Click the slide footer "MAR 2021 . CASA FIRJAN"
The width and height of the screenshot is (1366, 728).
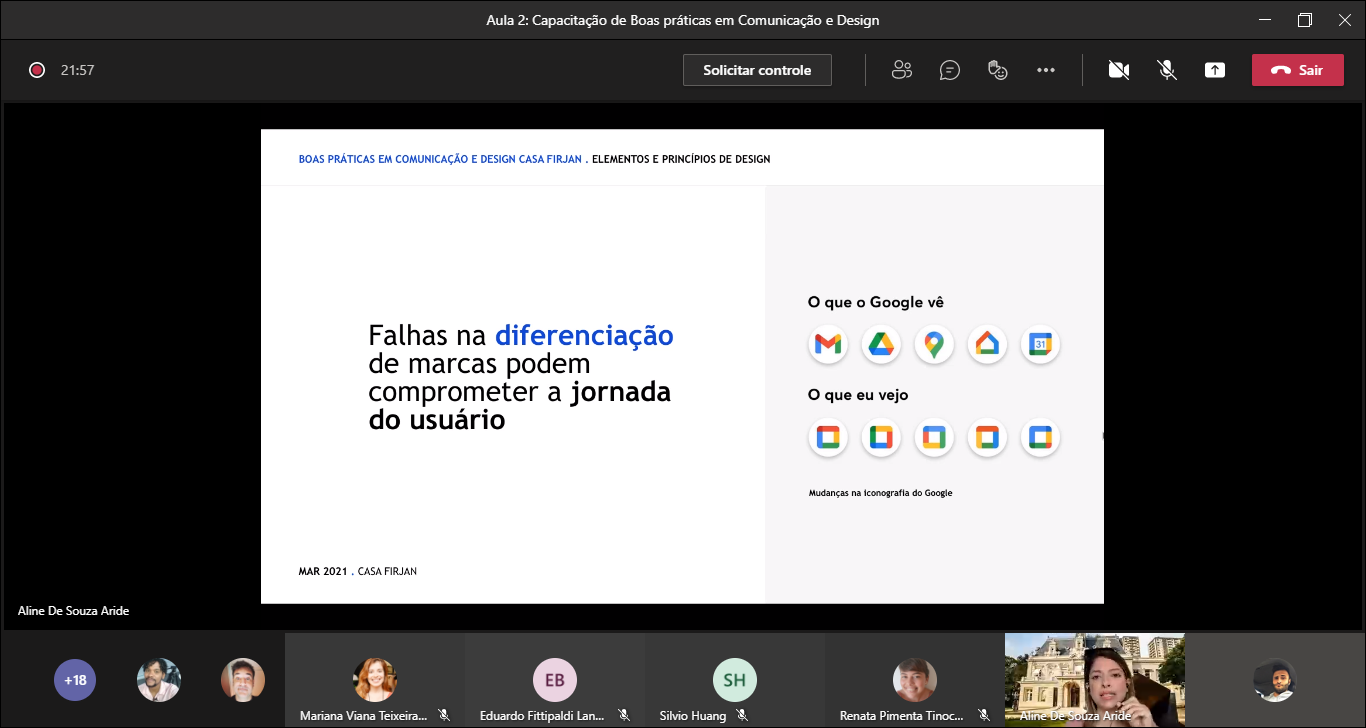(x=358, y=571)
